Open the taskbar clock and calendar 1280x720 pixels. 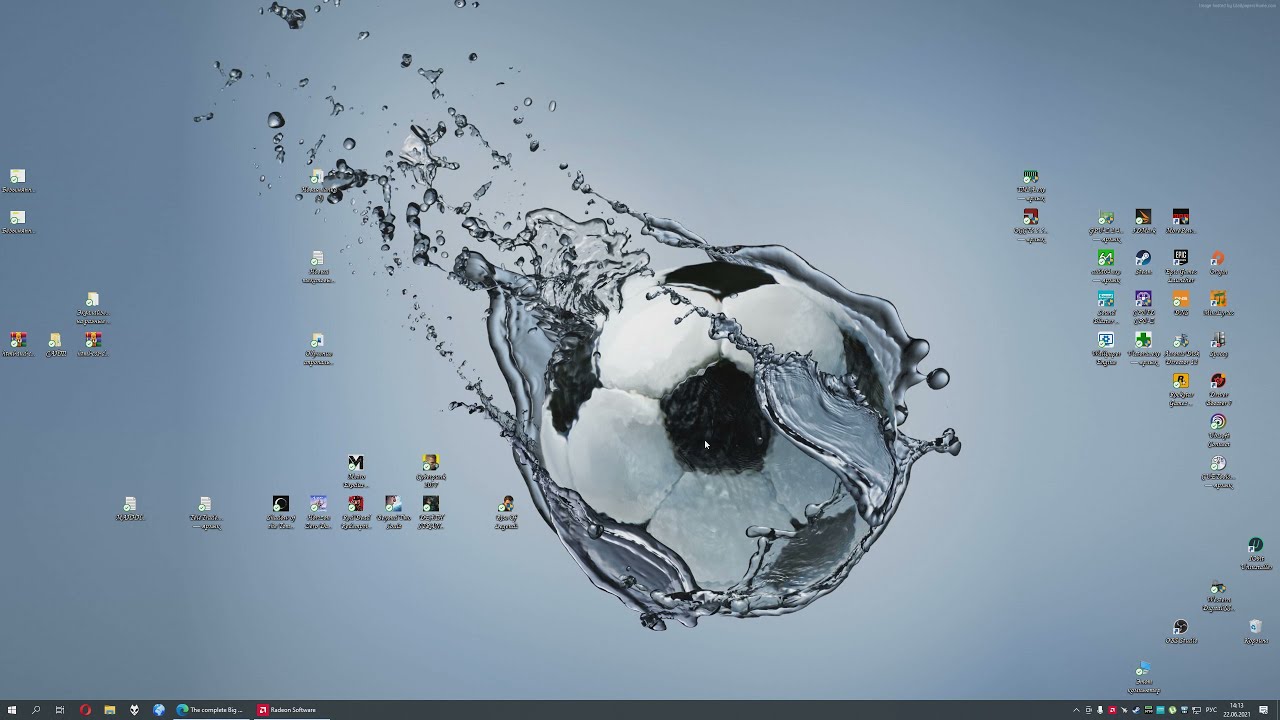(1237, 710)
